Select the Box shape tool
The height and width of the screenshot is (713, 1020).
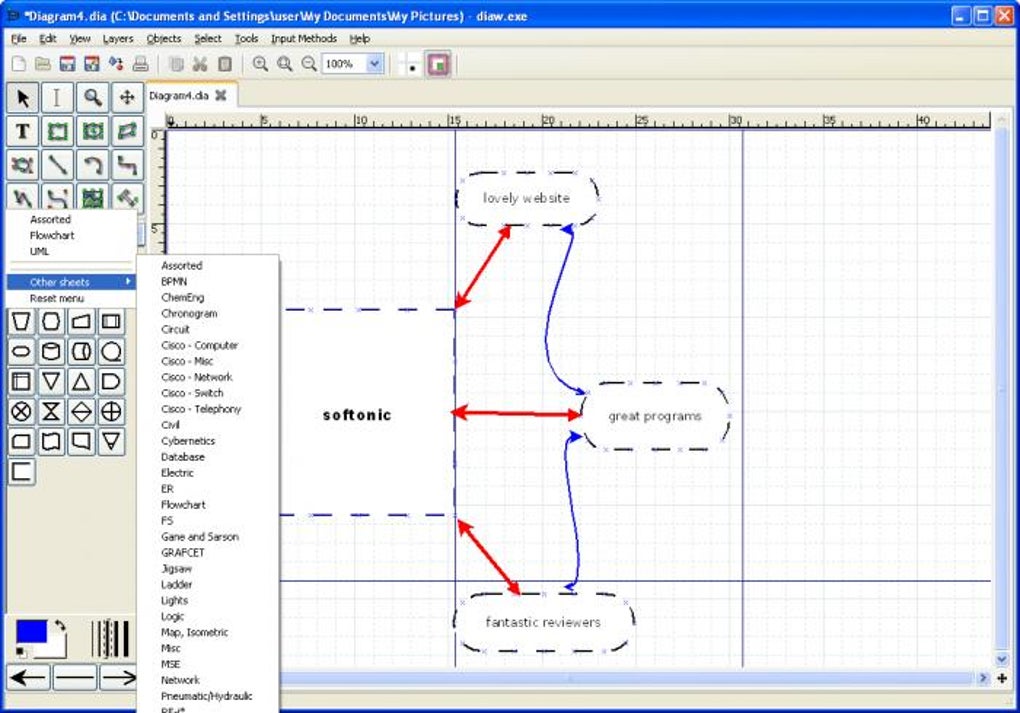point(57,131)
